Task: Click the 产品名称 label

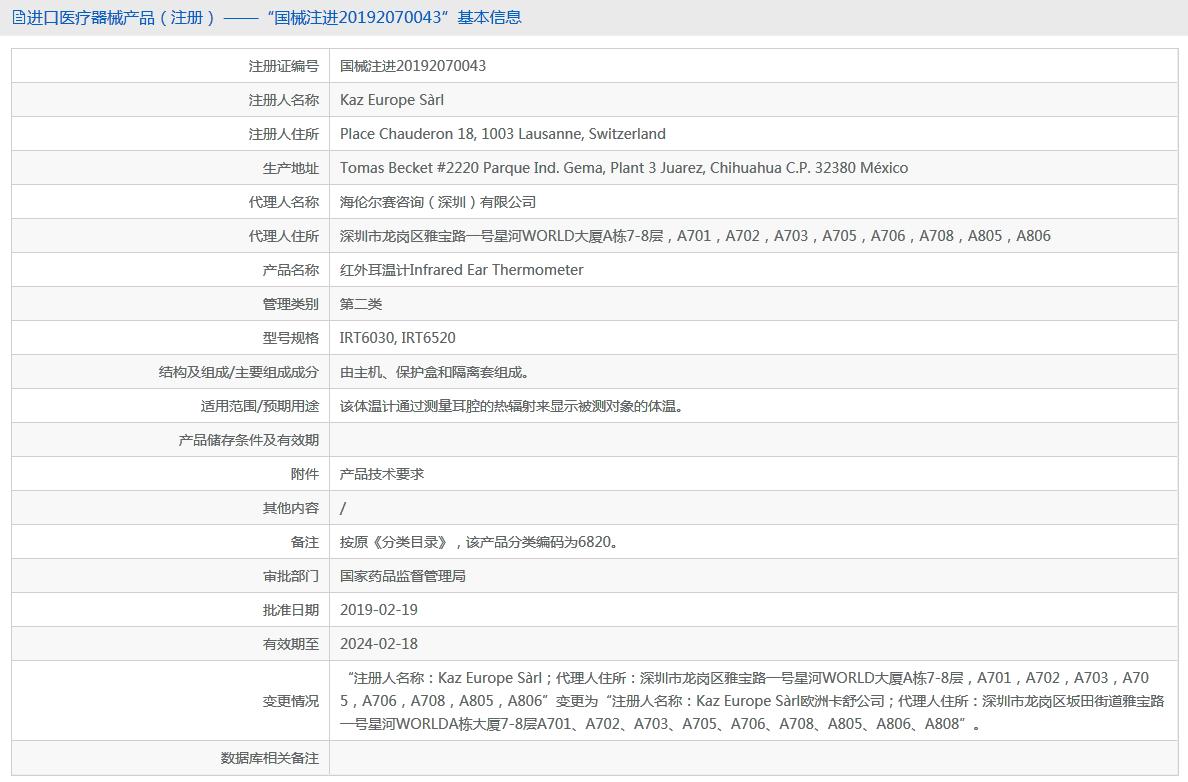Action: click(x=291, y=270)
